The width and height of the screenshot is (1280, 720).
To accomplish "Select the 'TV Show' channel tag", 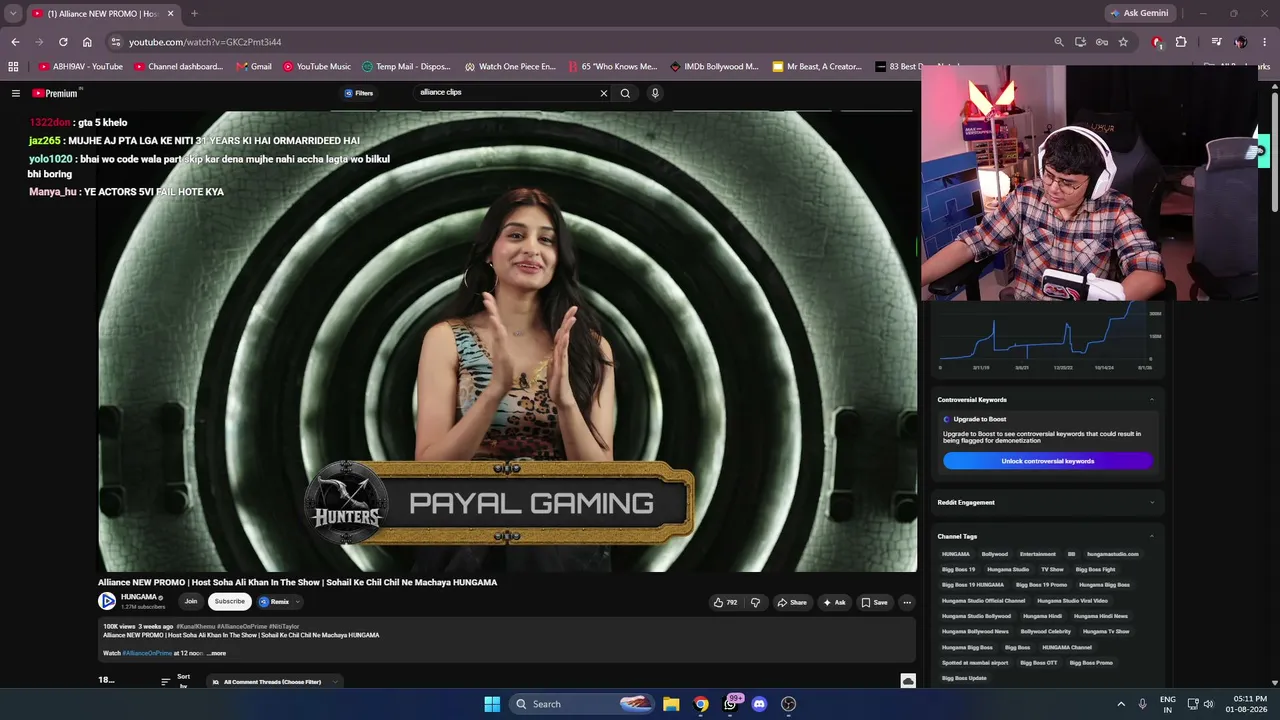I will [x=1051, y=569].
